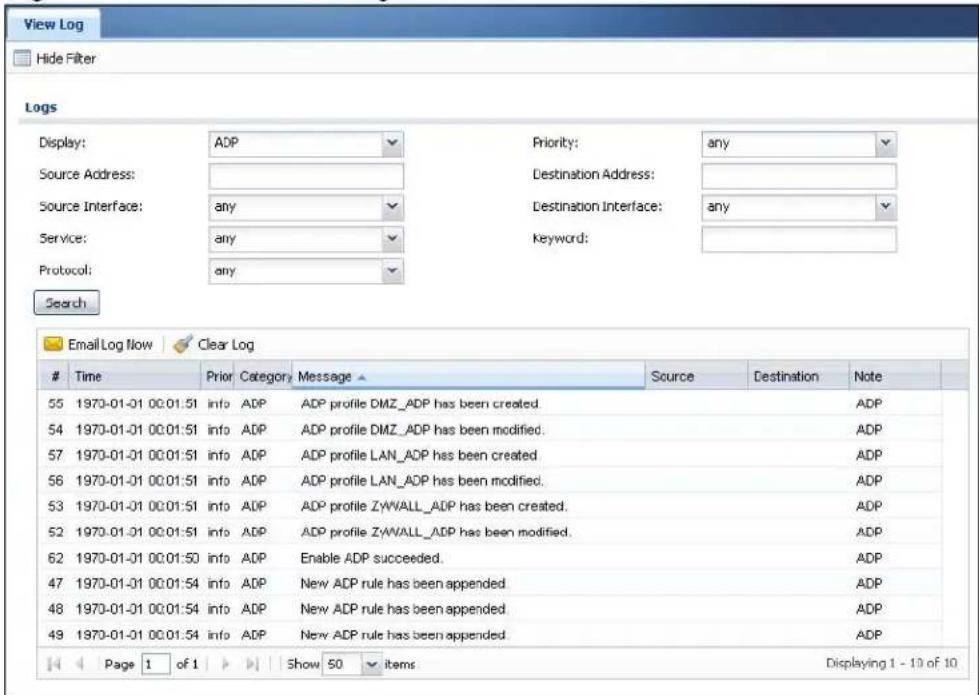Click the Page number input box
This screenshot has width=979, height=695.
(x=156, y=664)
